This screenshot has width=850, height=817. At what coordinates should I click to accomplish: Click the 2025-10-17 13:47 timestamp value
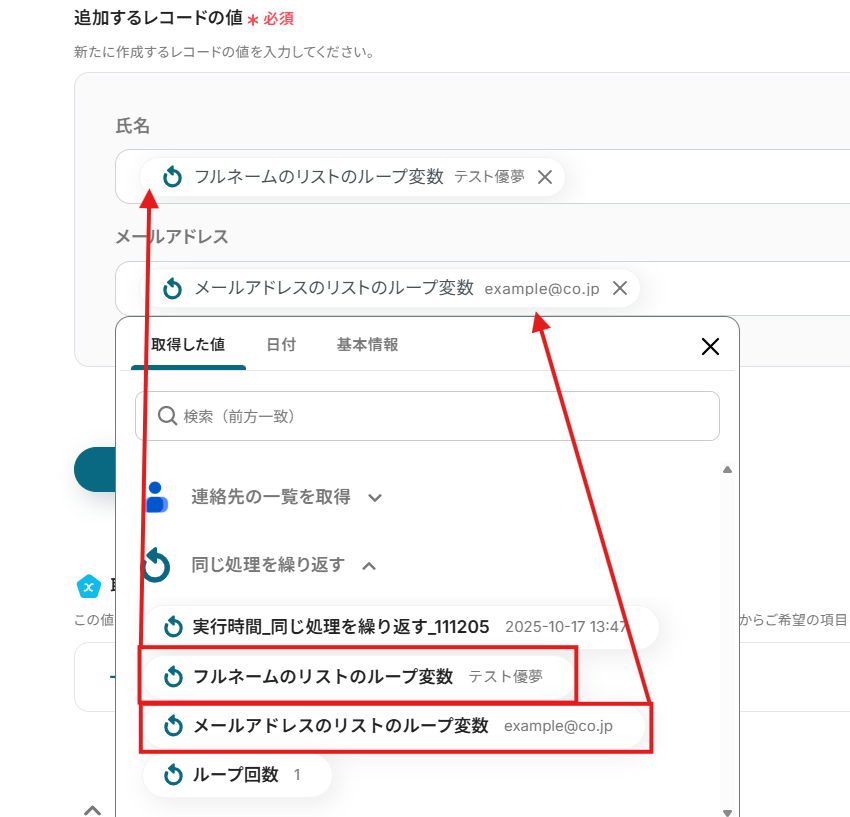(566, 627)
